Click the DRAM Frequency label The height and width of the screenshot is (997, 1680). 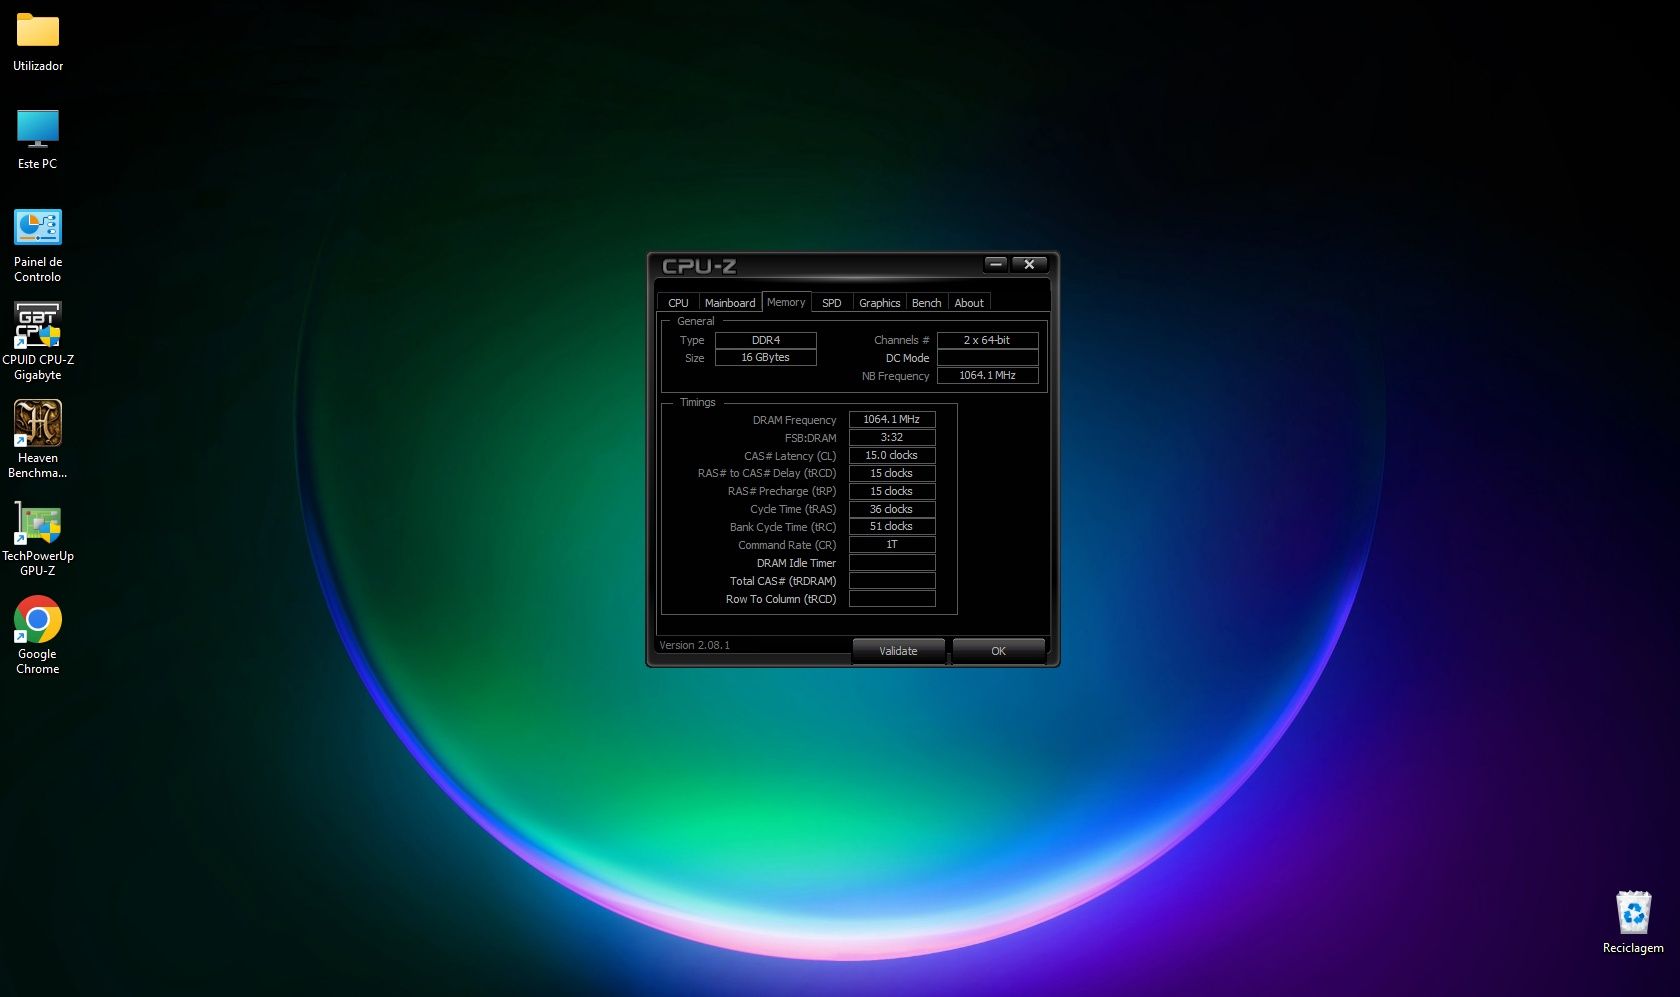coord(794,420)
